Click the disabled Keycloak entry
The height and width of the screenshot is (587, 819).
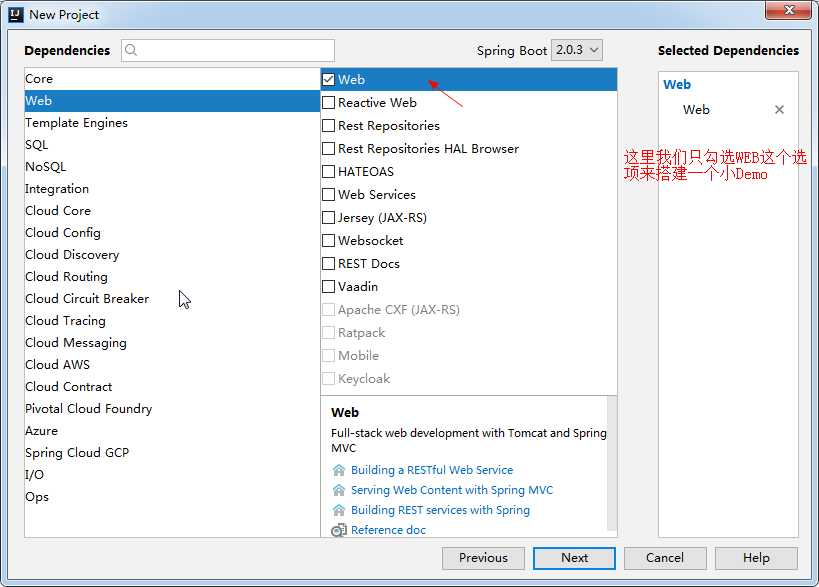coord(469,379)
